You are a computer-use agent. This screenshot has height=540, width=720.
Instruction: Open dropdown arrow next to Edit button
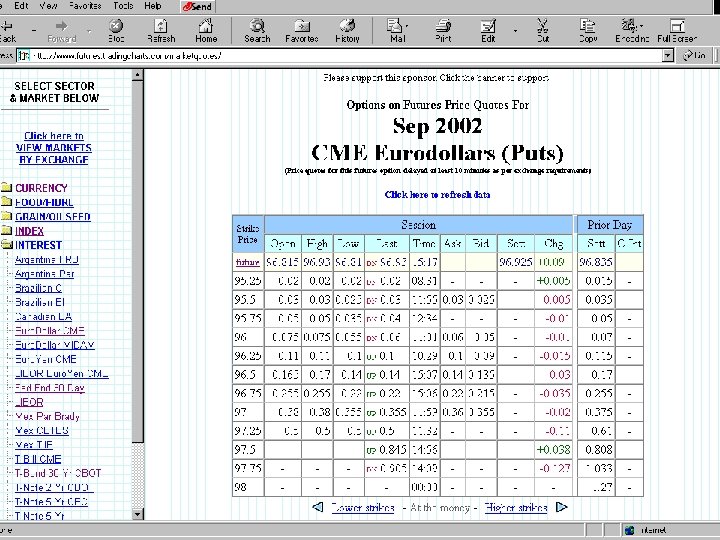[x=515, y=31]
